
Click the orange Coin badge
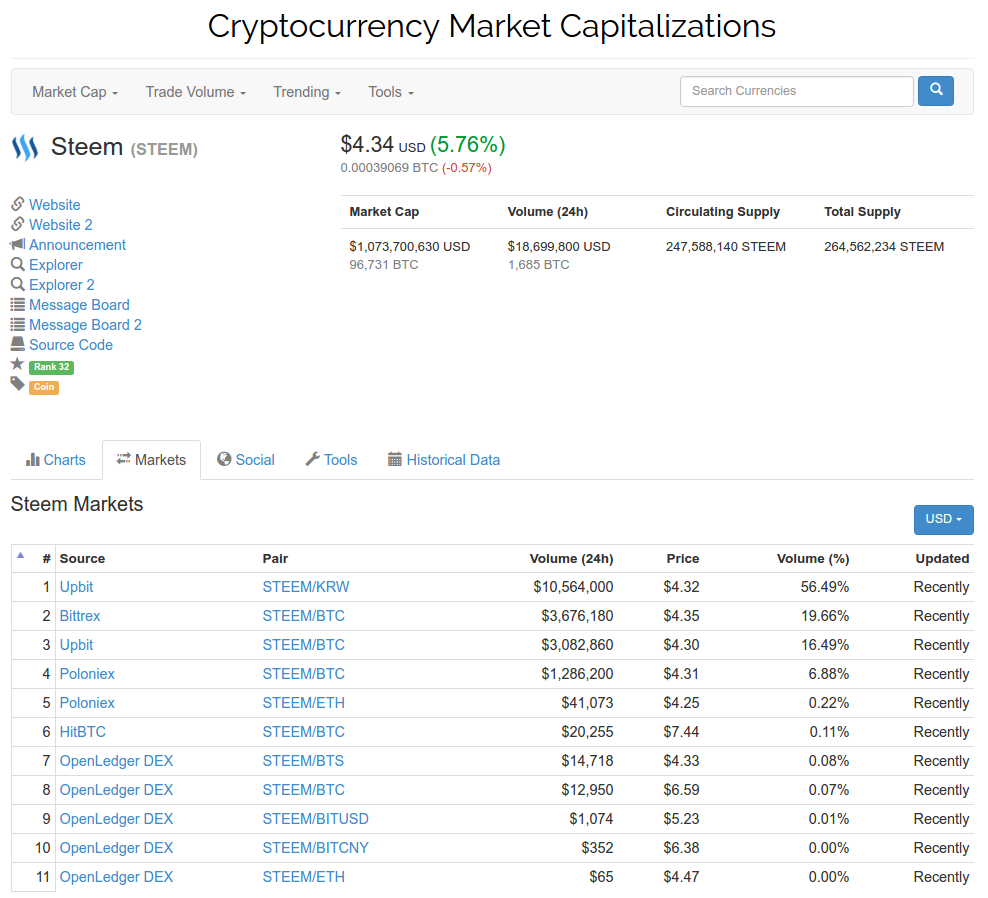pos(44,387)
